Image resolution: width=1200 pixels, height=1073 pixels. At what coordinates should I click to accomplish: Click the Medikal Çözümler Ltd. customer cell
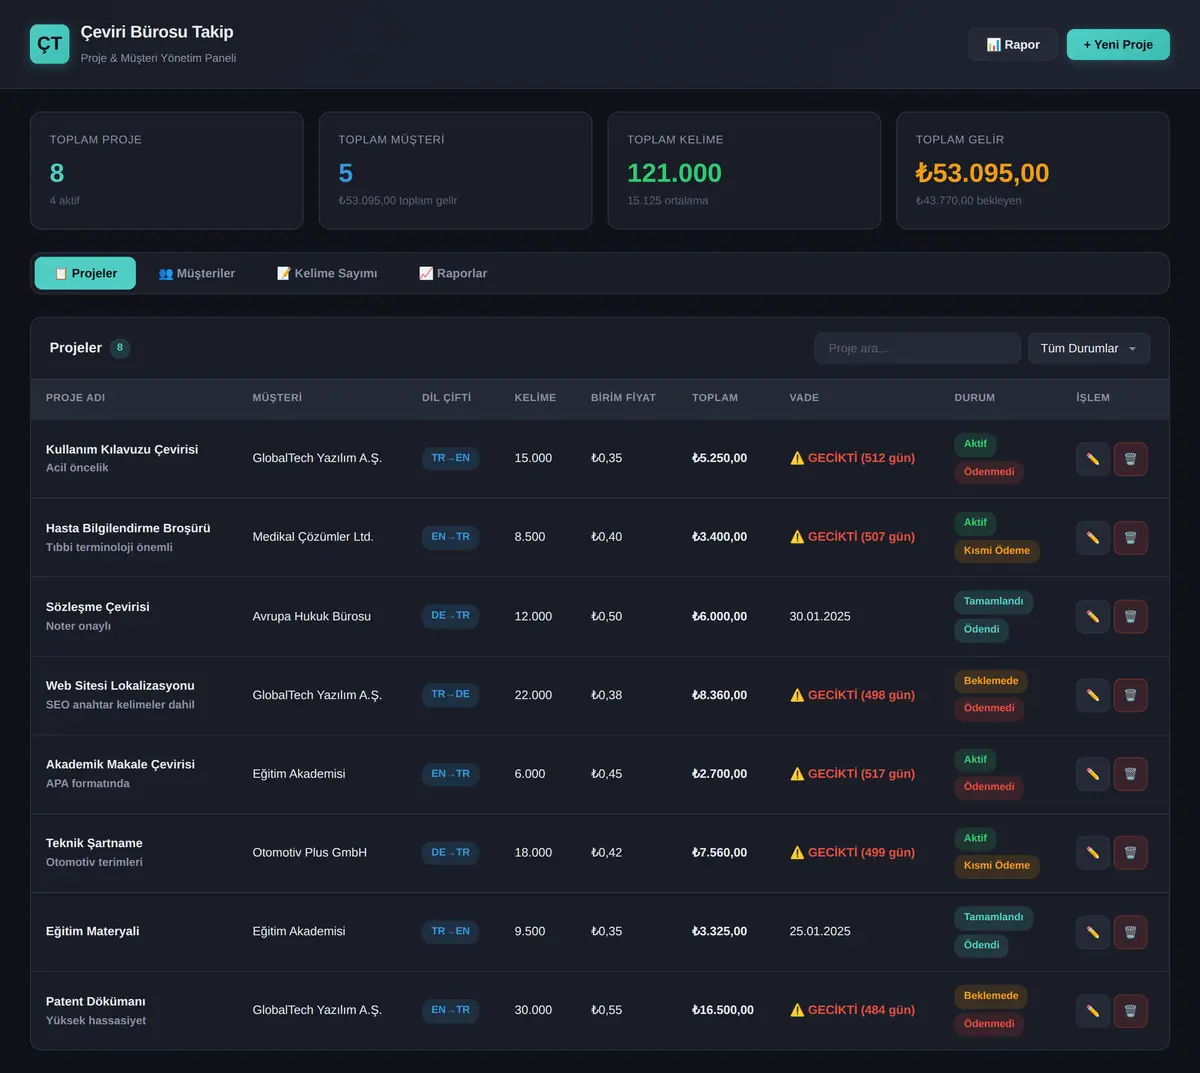coord(313,537)
